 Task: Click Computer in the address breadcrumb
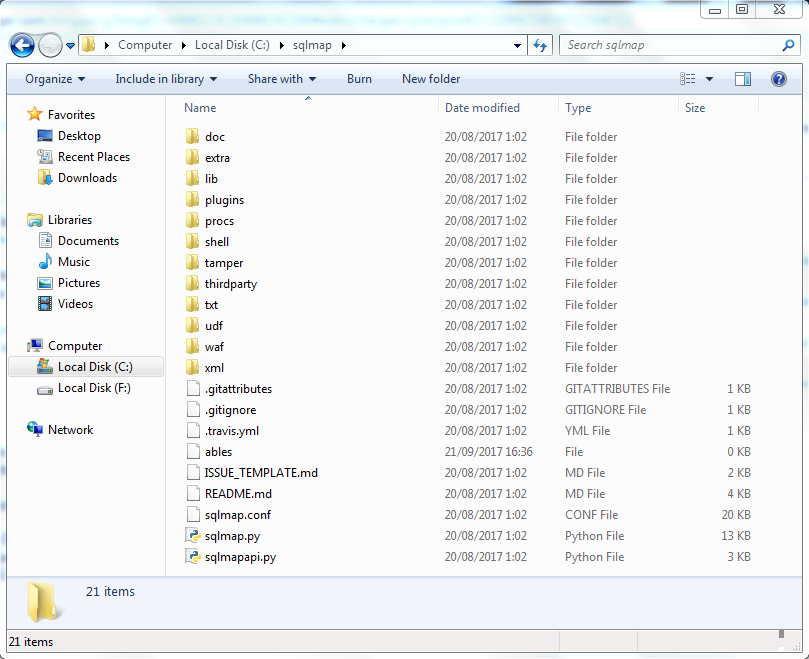[x=146, y=45]
